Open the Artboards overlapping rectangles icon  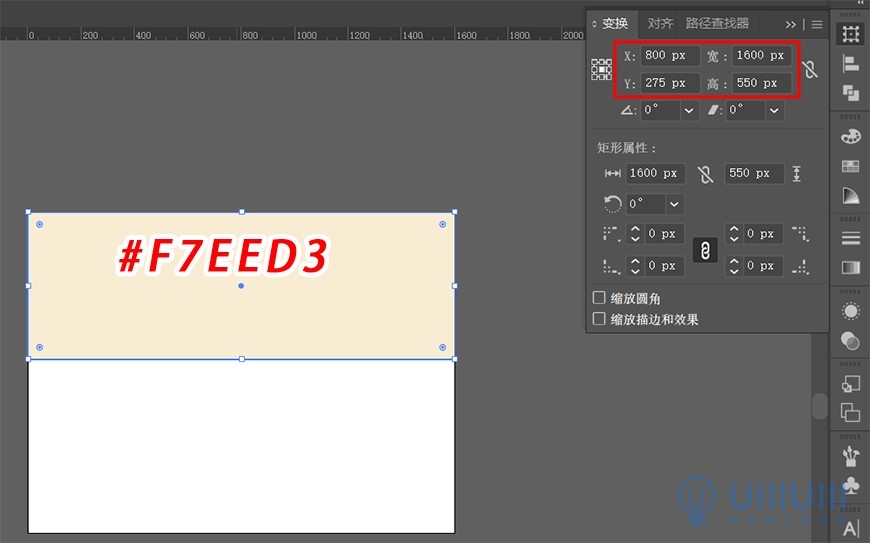pyautogui.click(x=850, y=413)
